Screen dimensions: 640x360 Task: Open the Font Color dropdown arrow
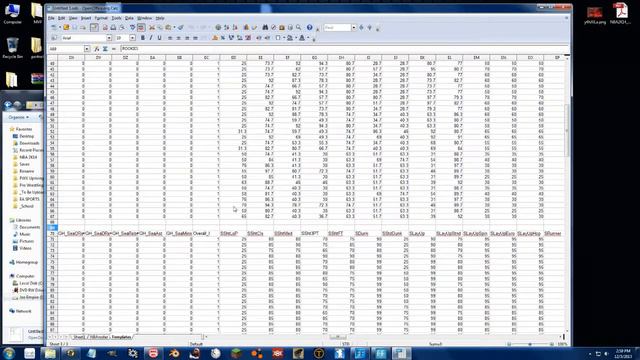pyautogui.click(x=308, y=38)
